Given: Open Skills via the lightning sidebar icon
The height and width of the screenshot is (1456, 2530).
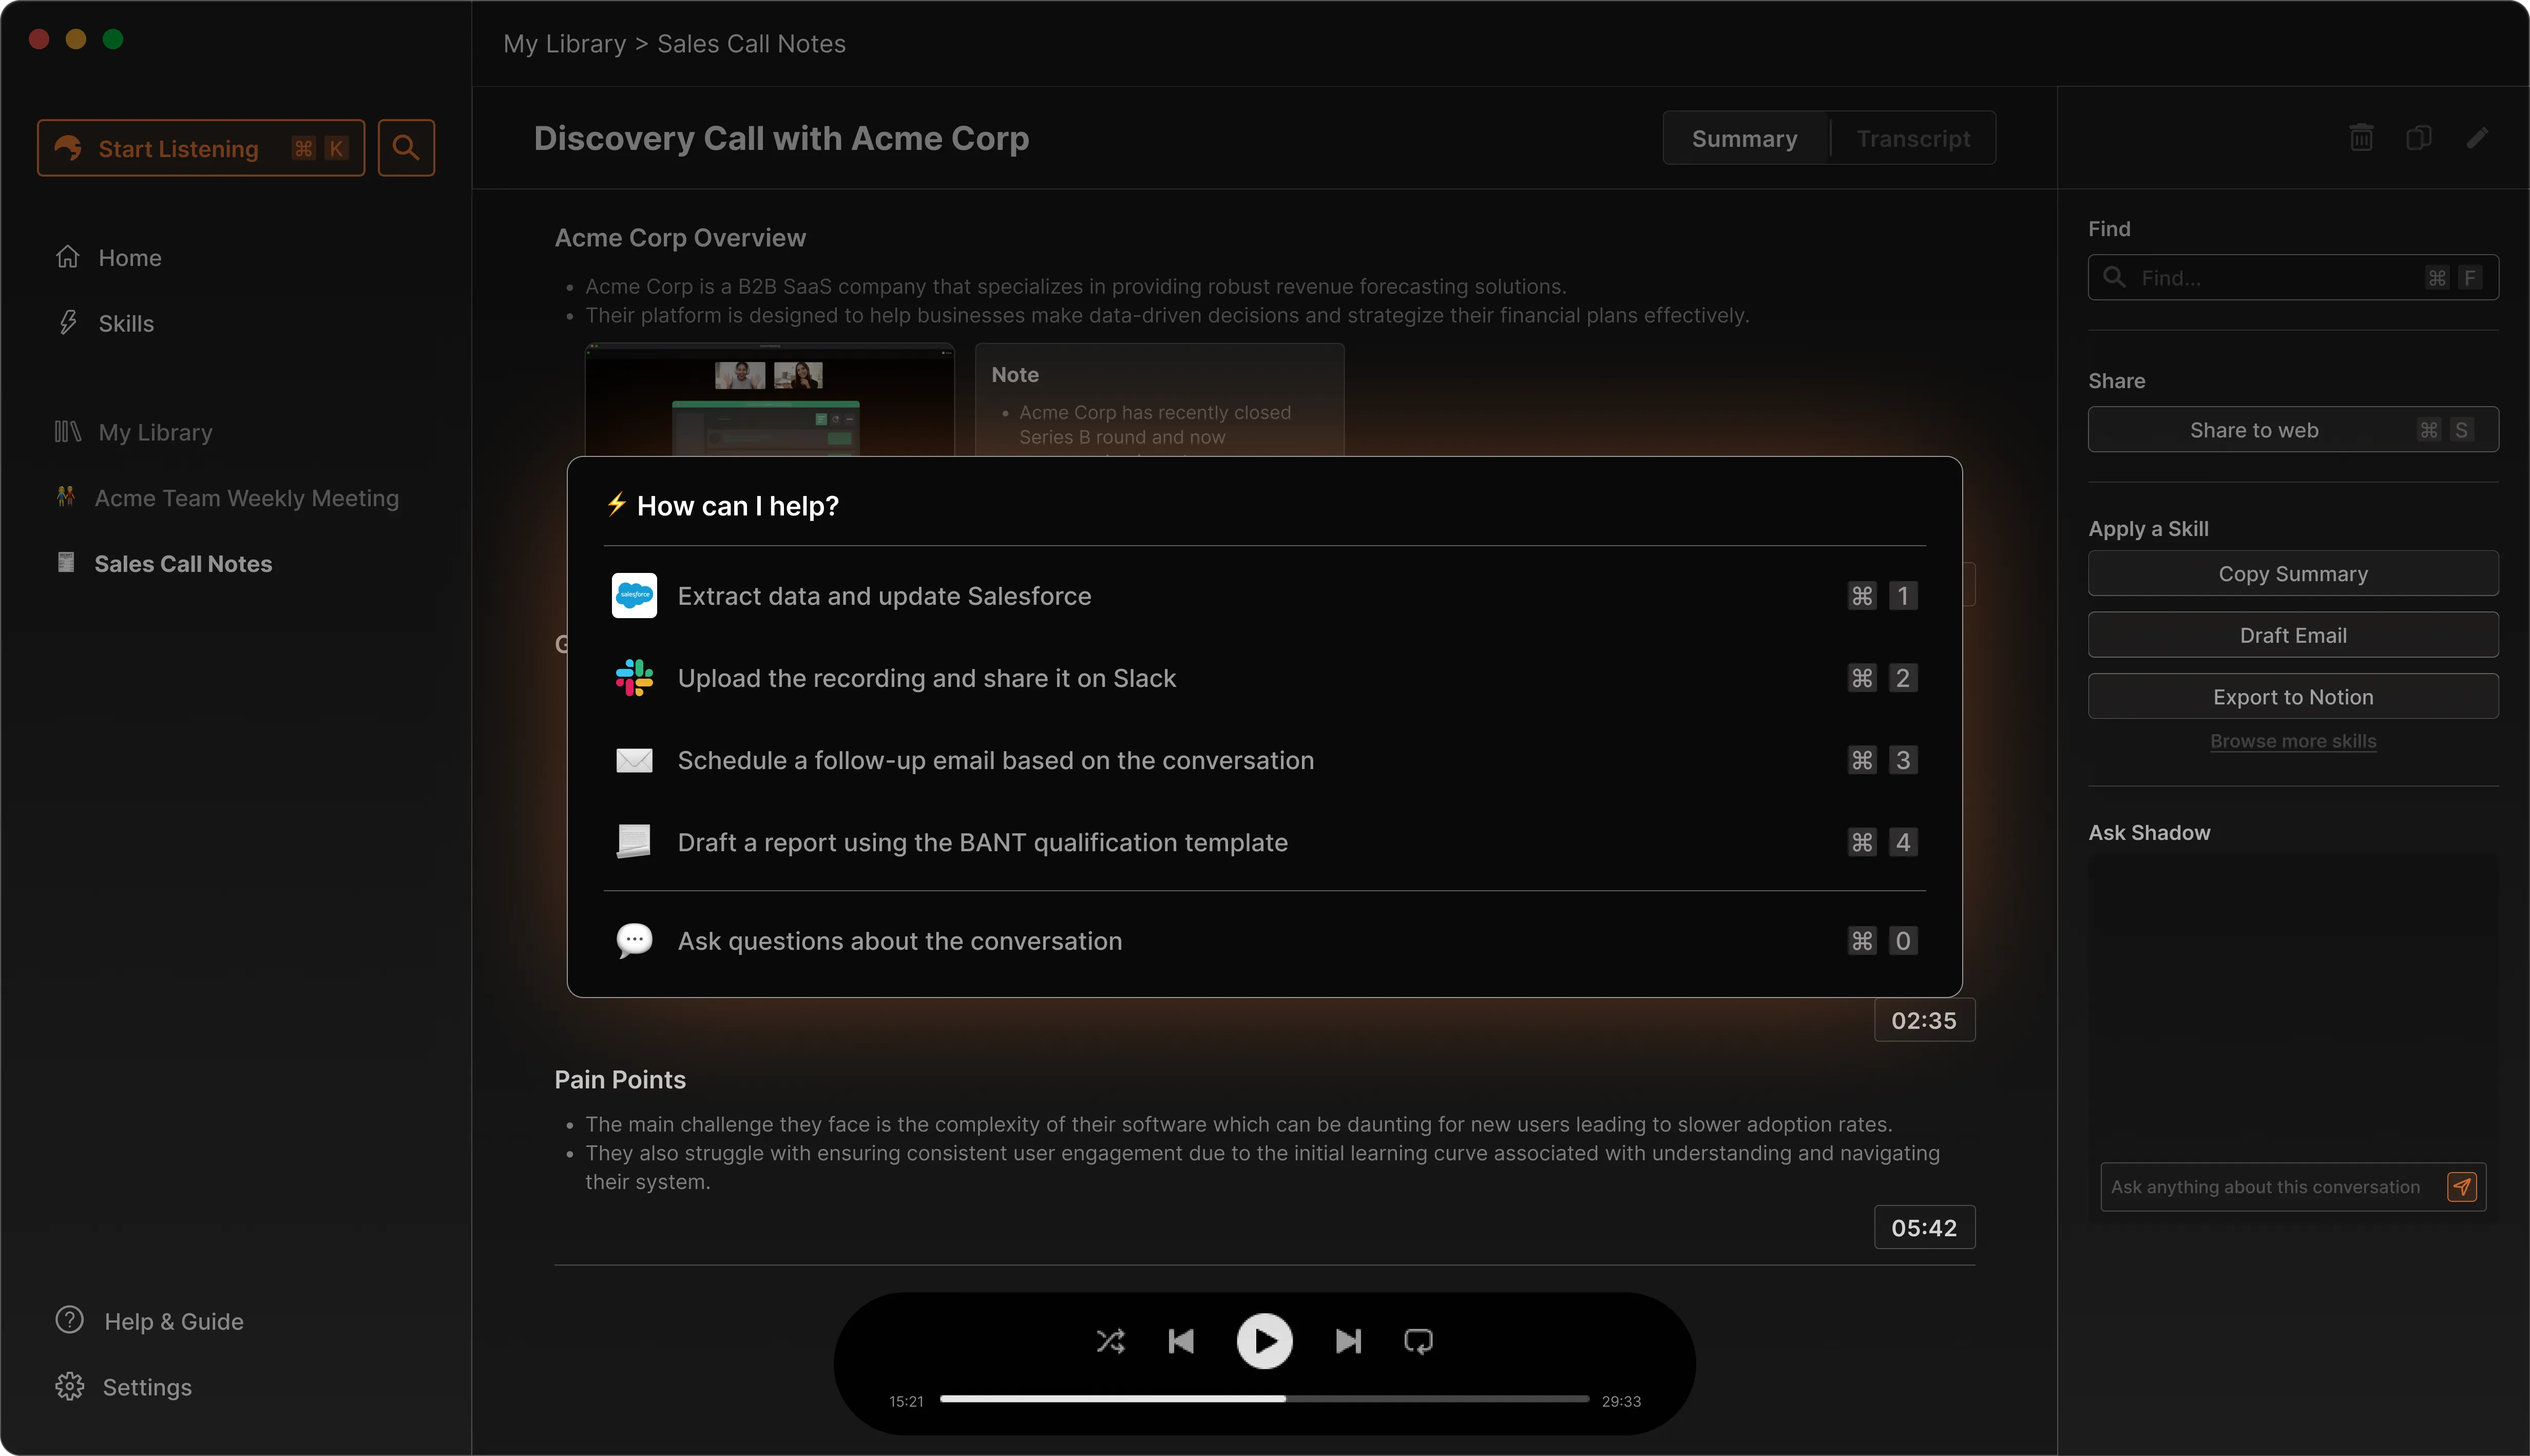Looking at the screenshot, I should (68, 323).
